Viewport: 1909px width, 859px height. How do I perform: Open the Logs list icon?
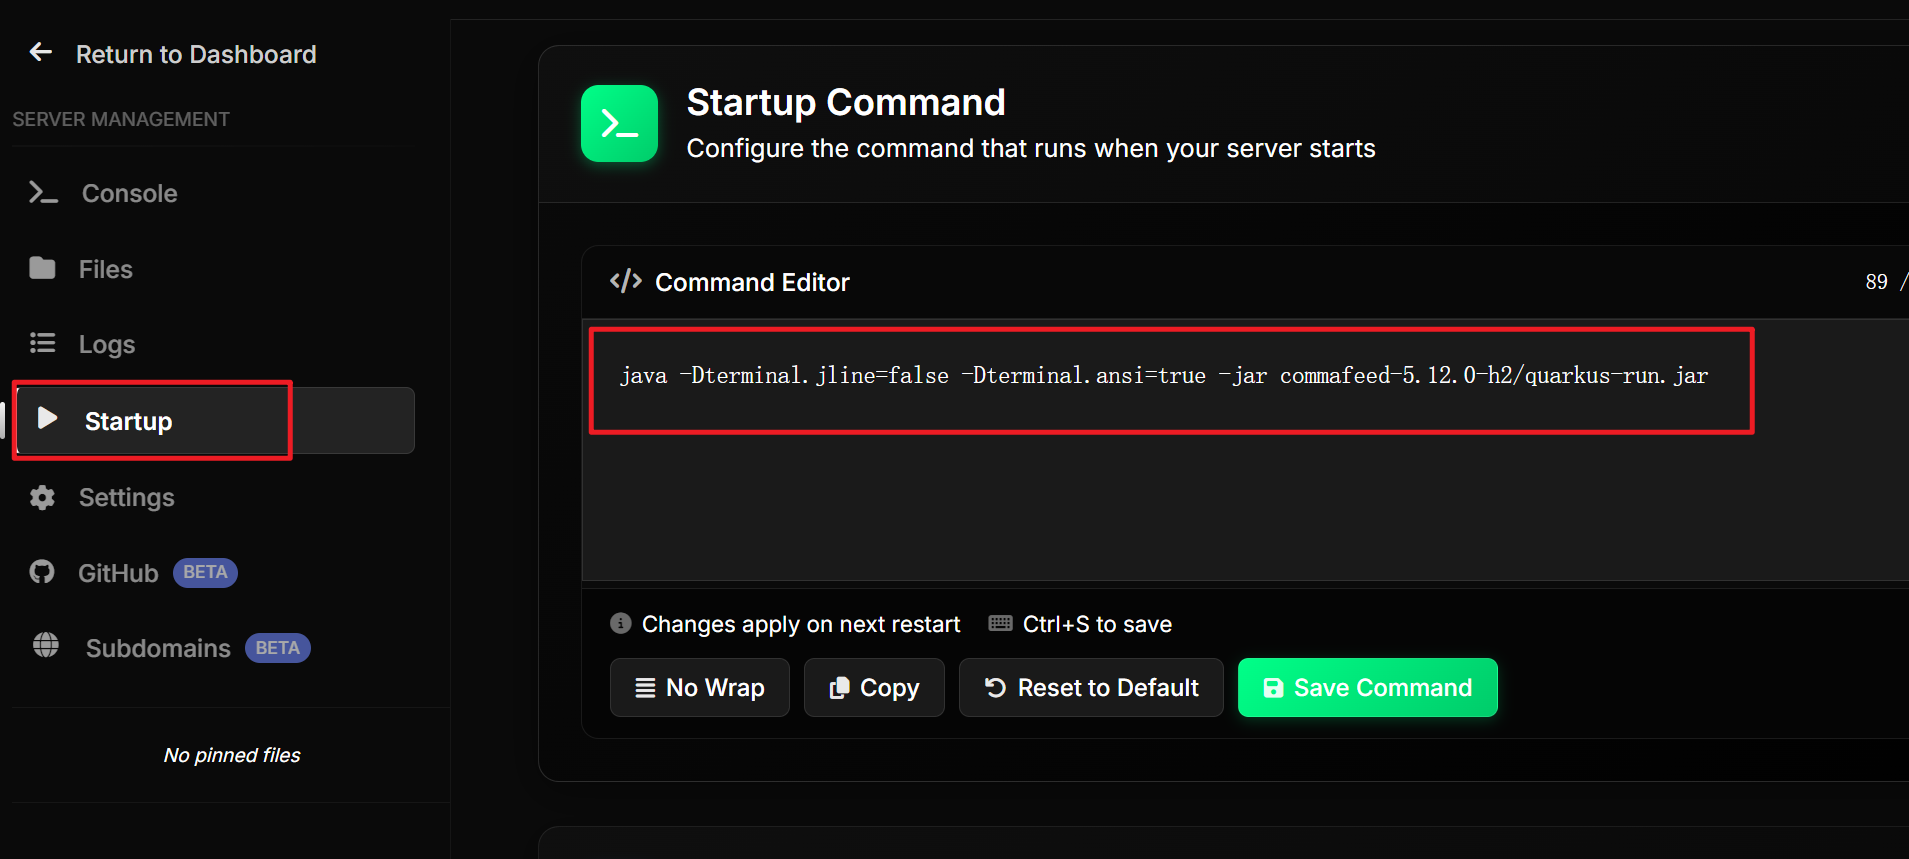pos(42,343)
